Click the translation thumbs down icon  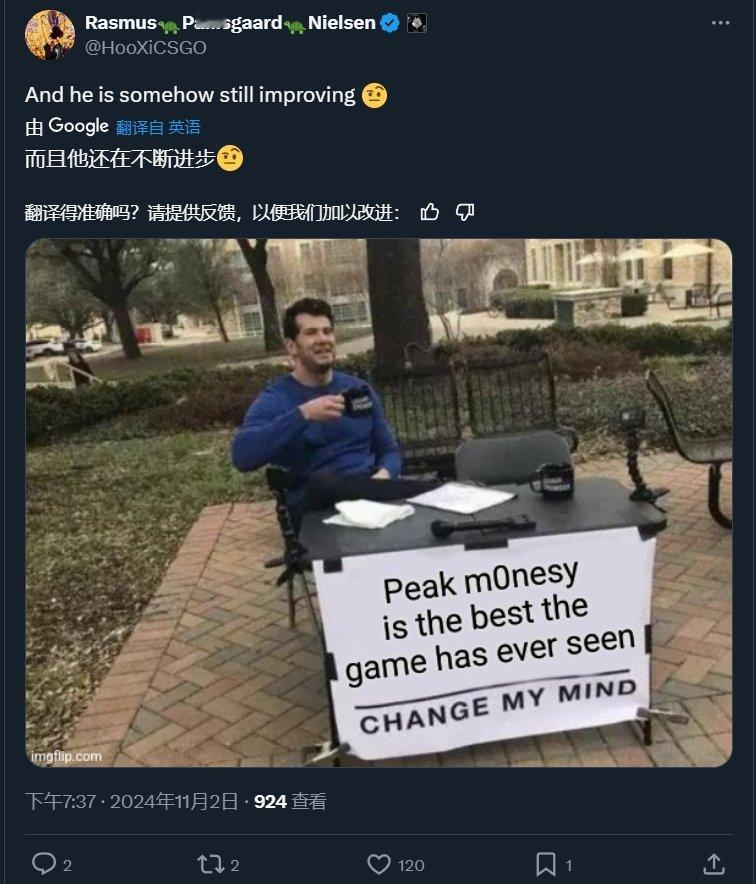pos(465,212)
